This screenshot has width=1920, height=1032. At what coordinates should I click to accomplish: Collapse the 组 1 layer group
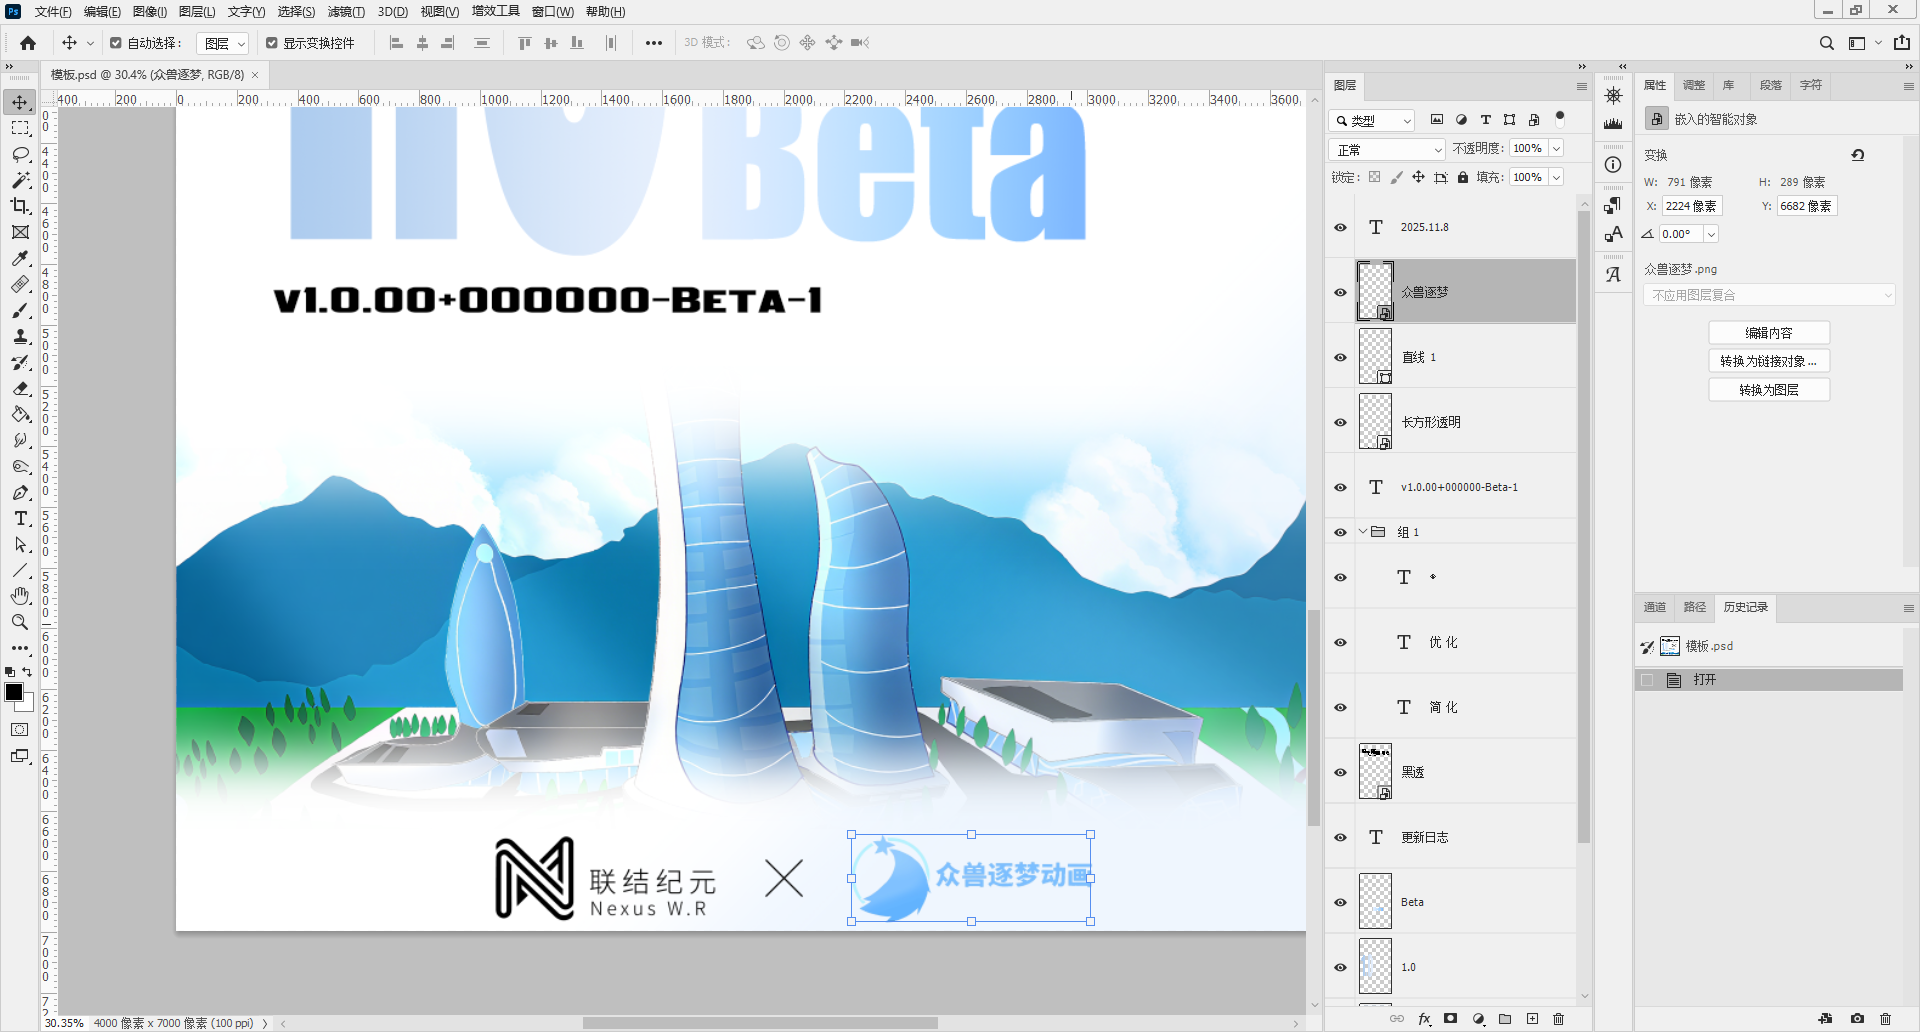1362,532
